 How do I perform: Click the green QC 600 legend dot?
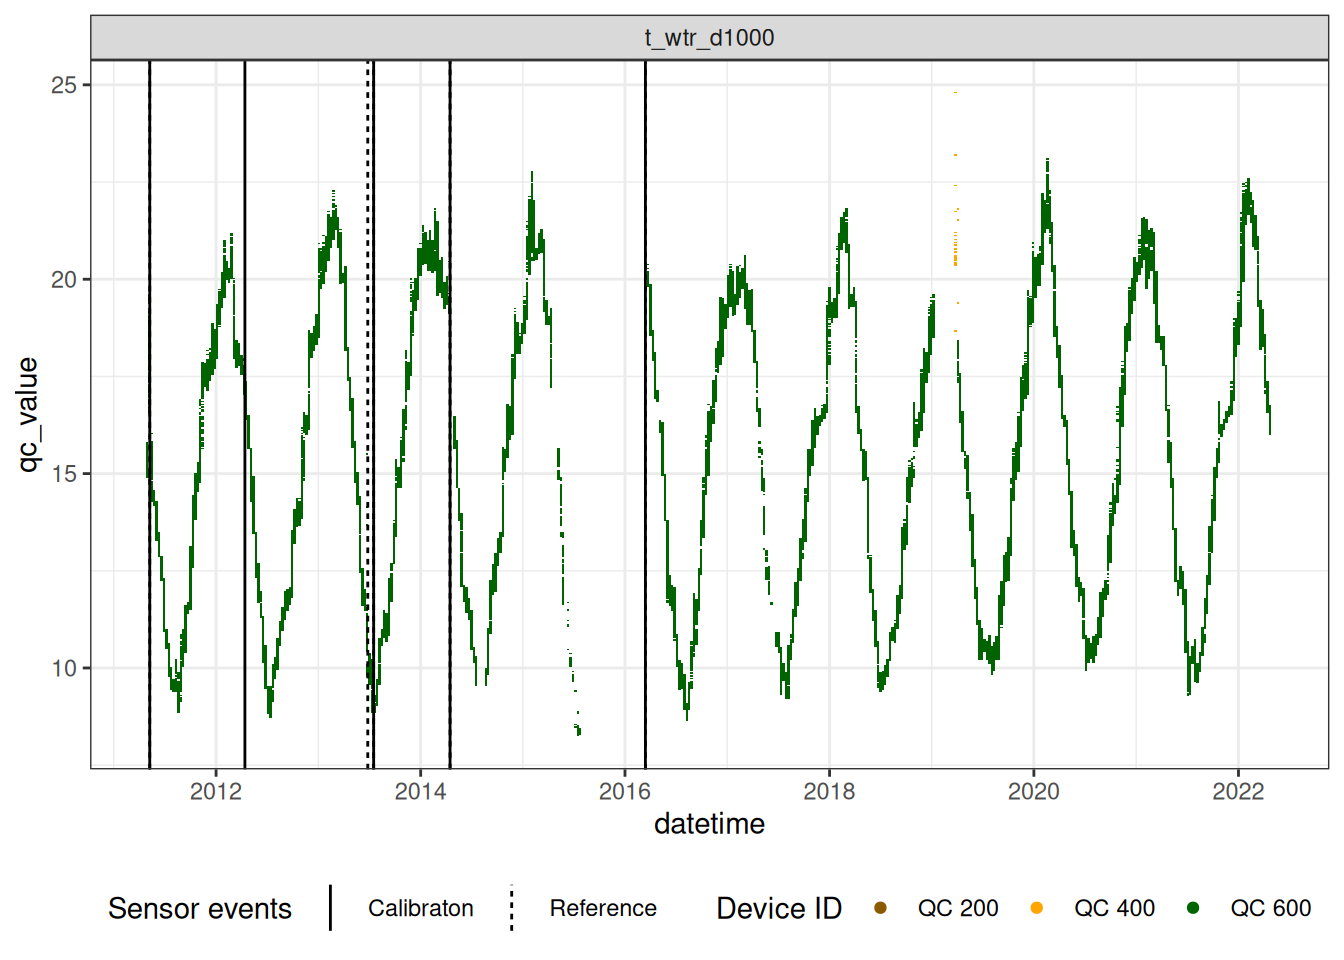tap(1193, 908)
